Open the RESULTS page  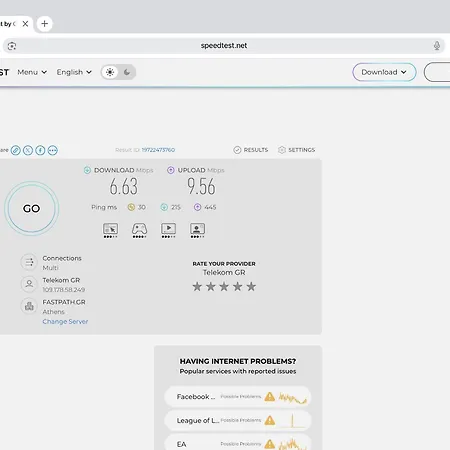251,150
